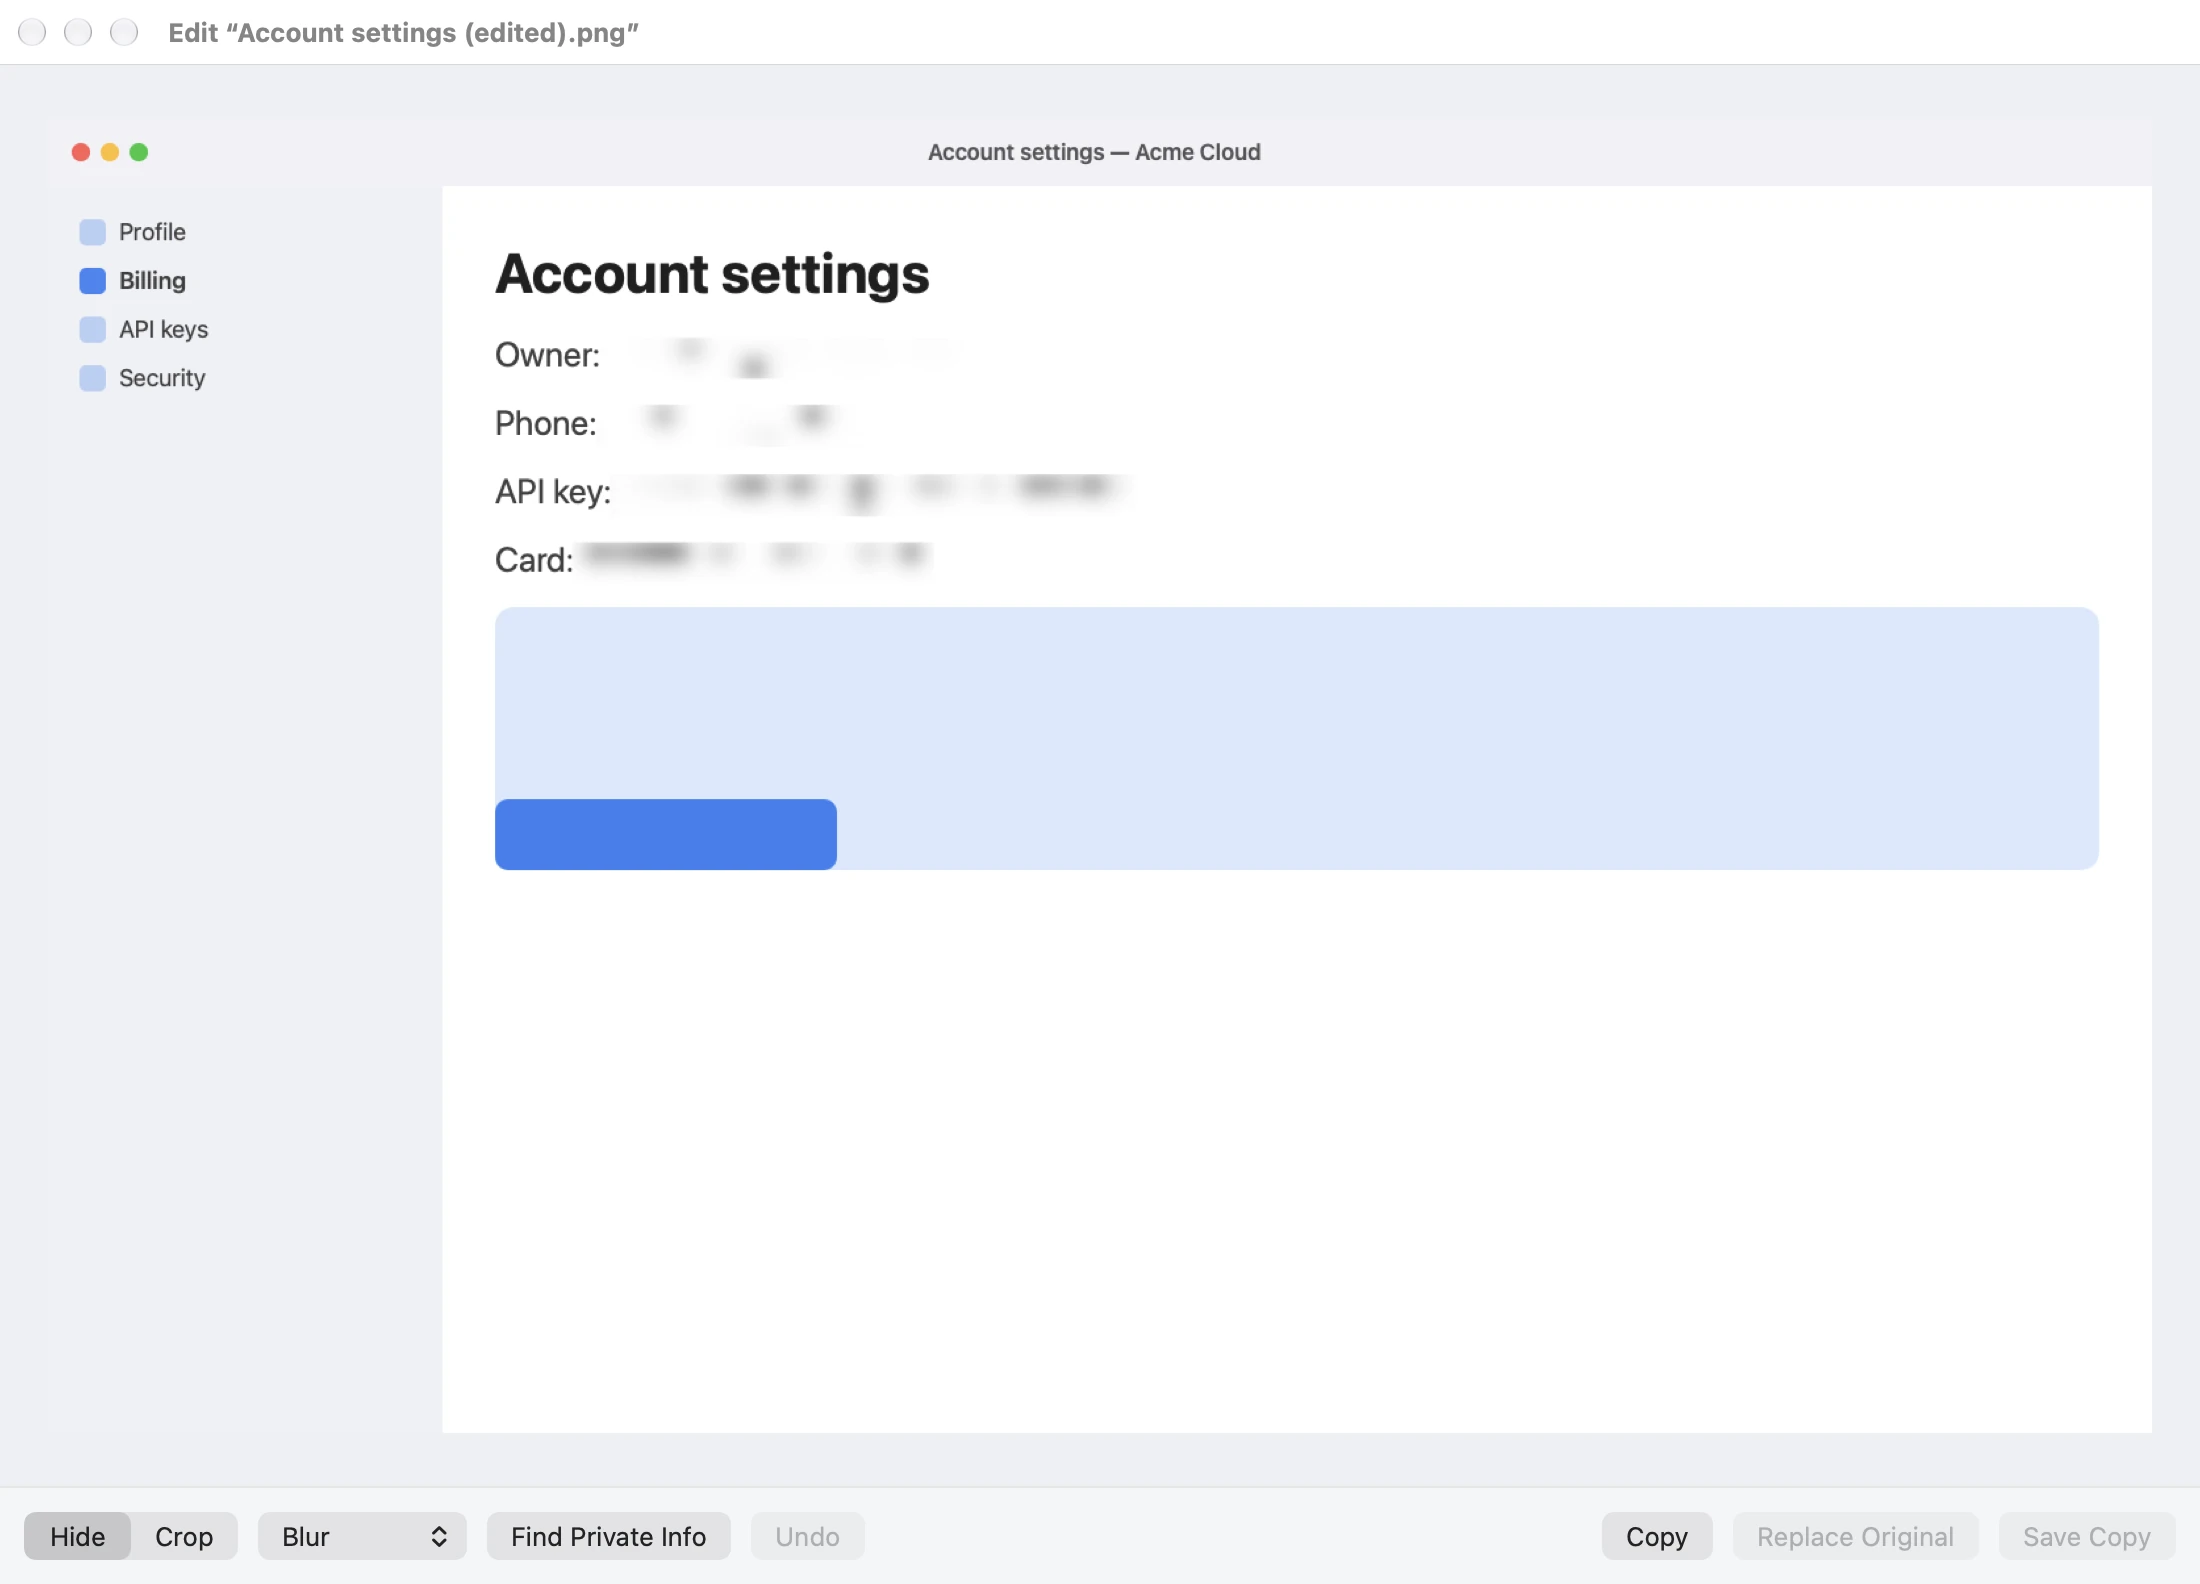Click Security in the screenshot sidebar
Image resolution: width=2200 pixels, height=1584 pixels.
coord(162,378)
